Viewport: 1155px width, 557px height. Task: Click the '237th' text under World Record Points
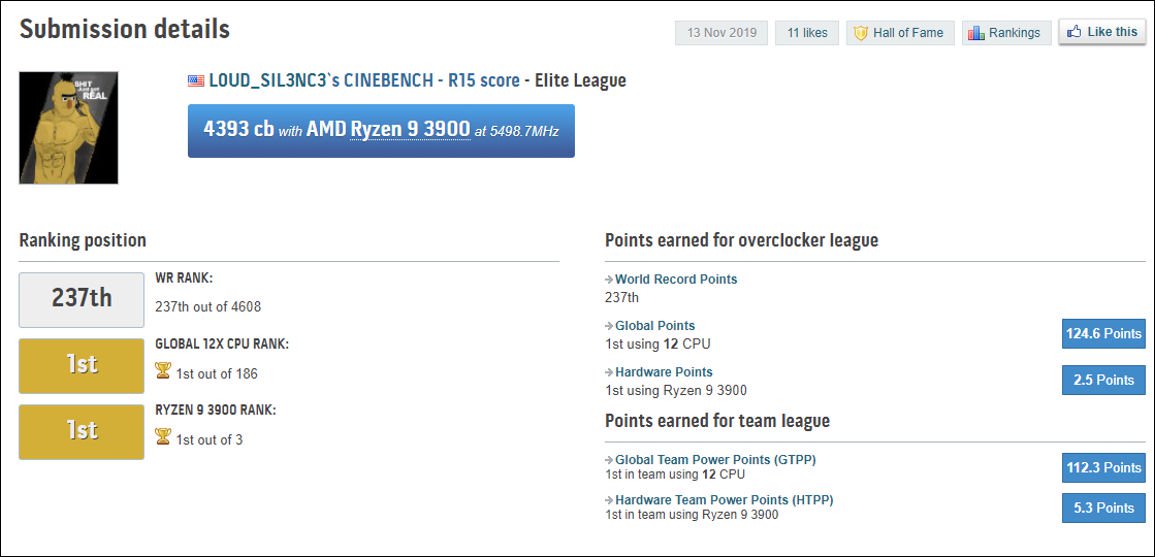pyautogui.click(x=622, y=298)
